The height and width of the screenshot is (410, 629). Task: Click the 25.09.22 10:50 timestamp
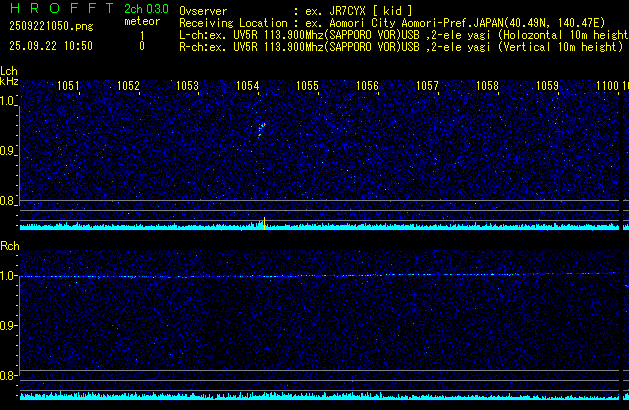[x=50, y=46]
